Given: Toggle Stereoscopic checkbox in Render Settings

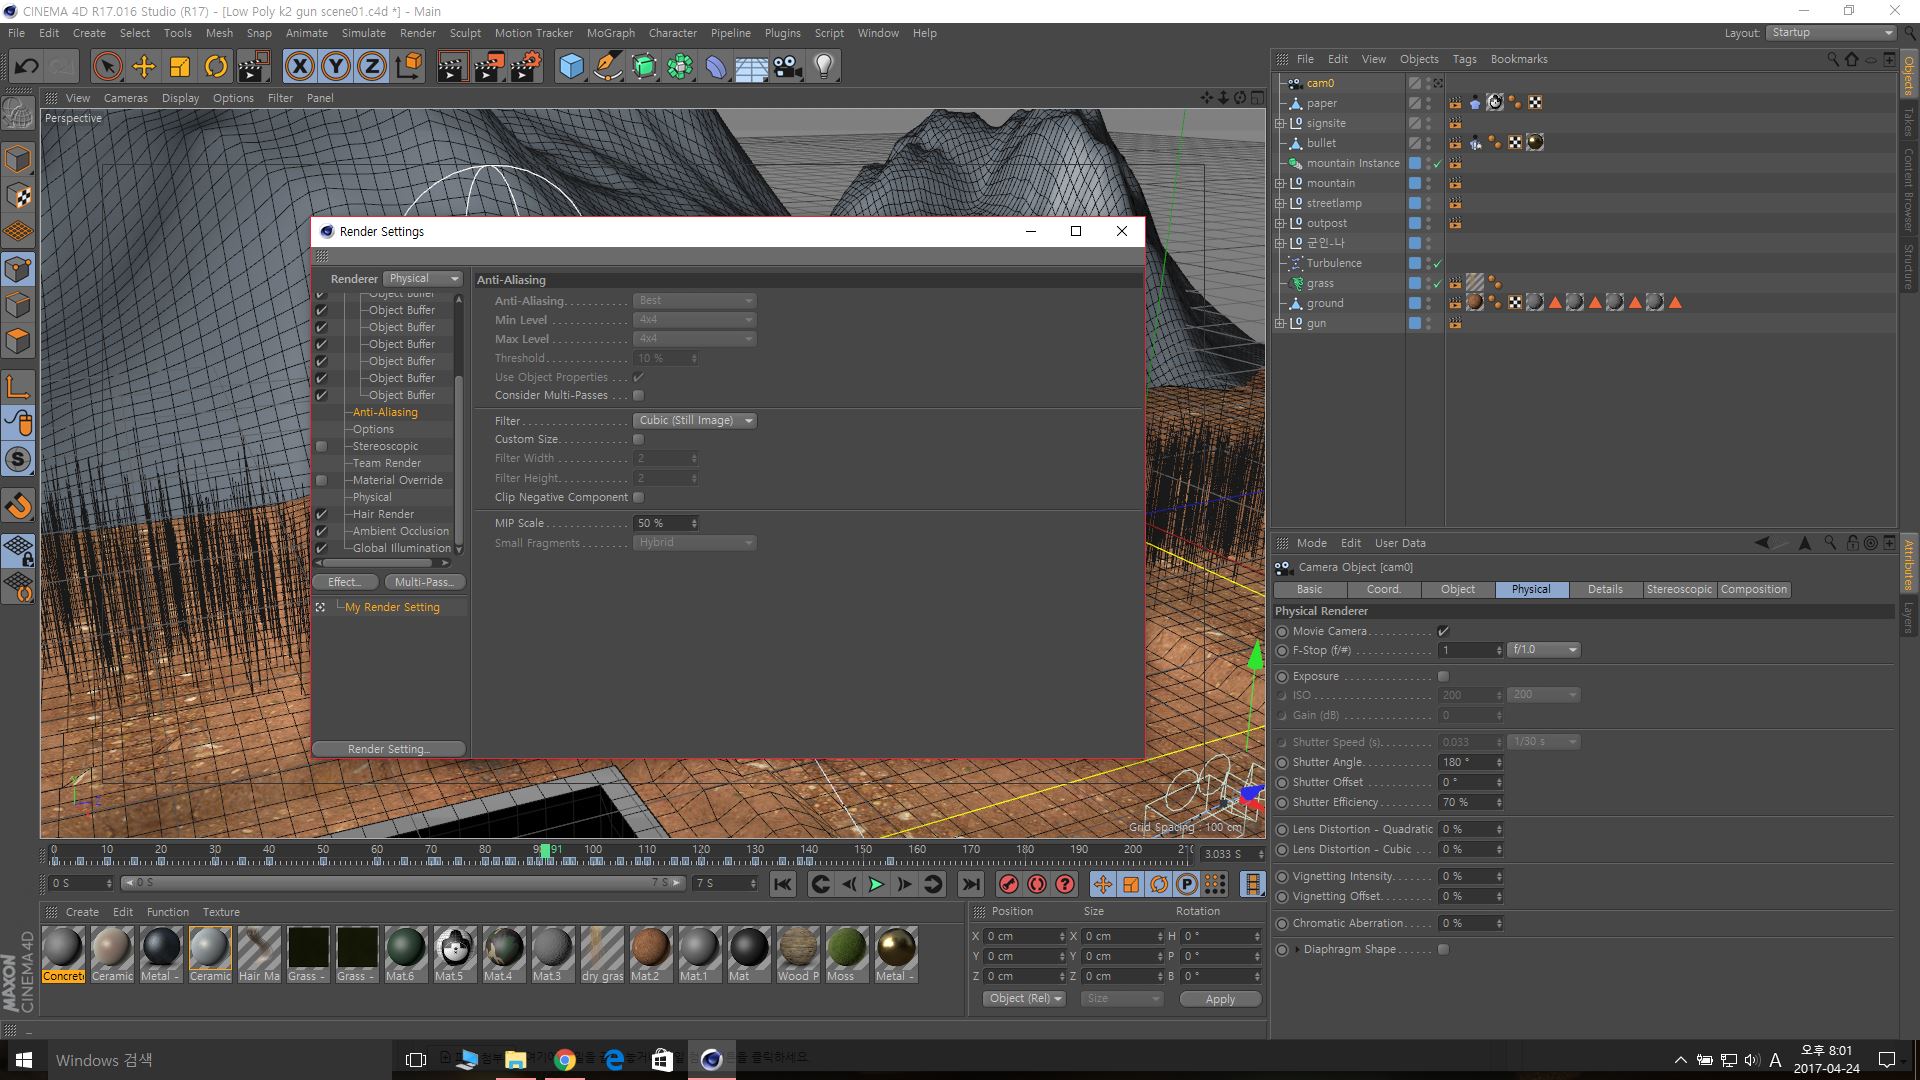Looking at the screenshot, I should (x=321, y=446).
